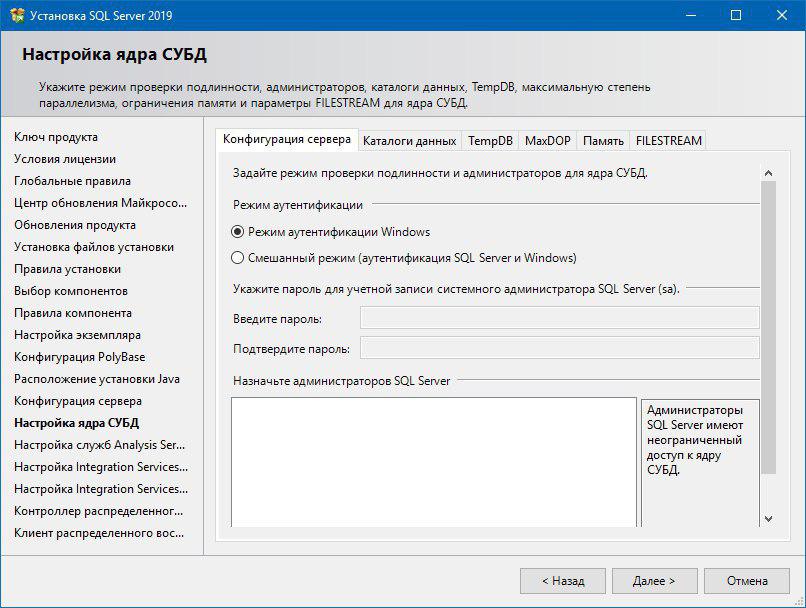The width and height of the screenshot is (806, 608).
Task: Open the TempDB tab
Action: click(x=490, y=141)
